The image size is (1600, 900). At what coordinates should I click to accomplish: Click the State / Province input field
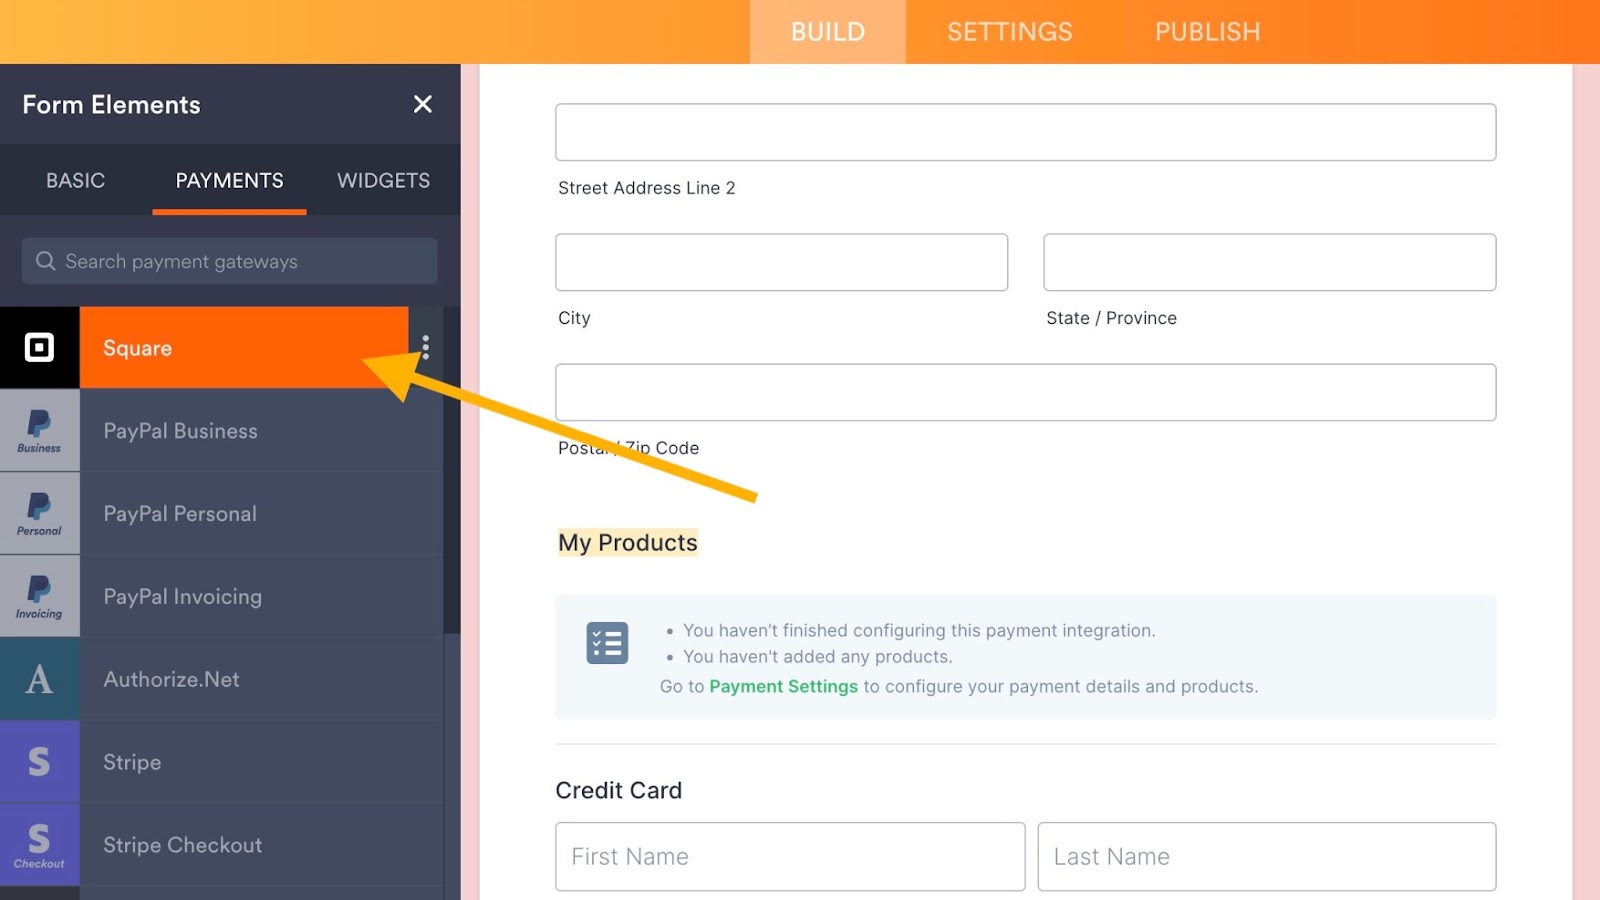1269,262
